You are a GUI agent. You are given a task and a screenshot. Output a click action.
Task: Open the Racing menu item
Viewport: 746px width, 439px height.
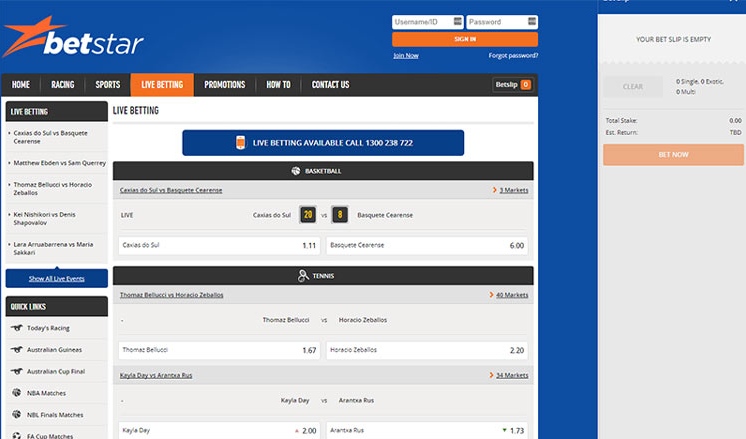click(x=63, y=85)
